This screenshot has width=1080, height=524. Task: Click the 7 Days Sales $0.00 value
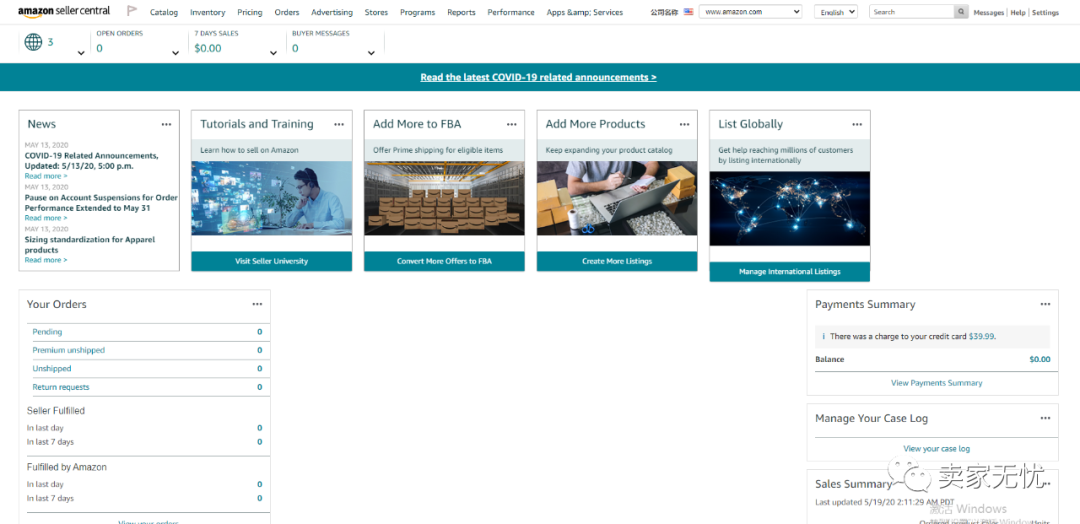coord(208,48)
